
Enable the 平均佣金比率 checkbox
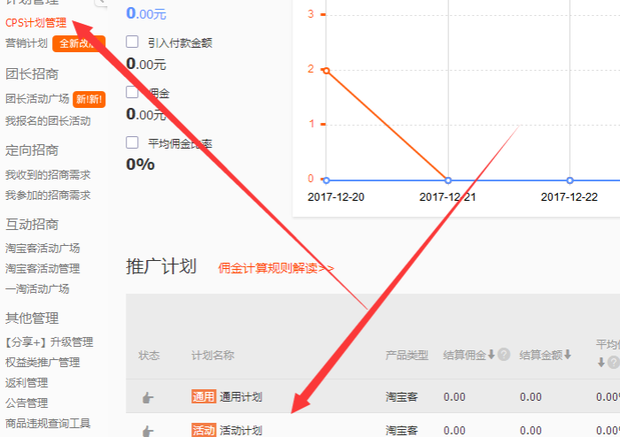(132, 142)
